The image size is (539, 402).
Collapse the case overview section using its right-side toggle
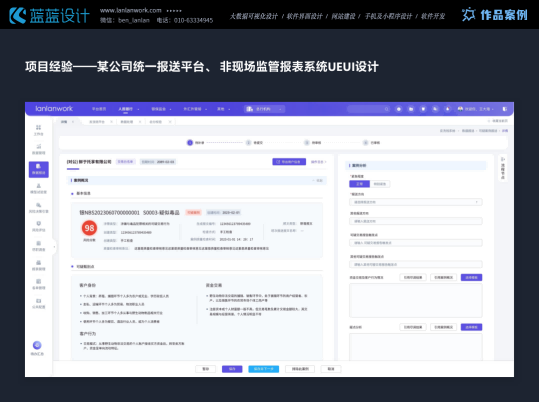pos(318,180)
